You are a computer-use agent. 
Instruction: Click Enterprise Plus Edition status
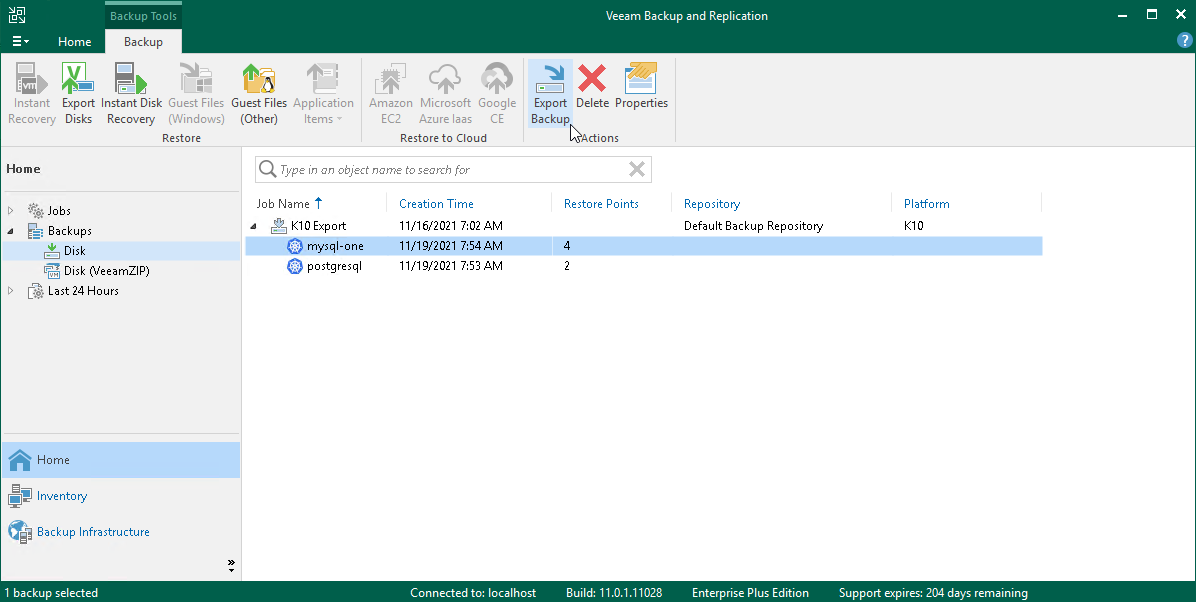(751, 593)
